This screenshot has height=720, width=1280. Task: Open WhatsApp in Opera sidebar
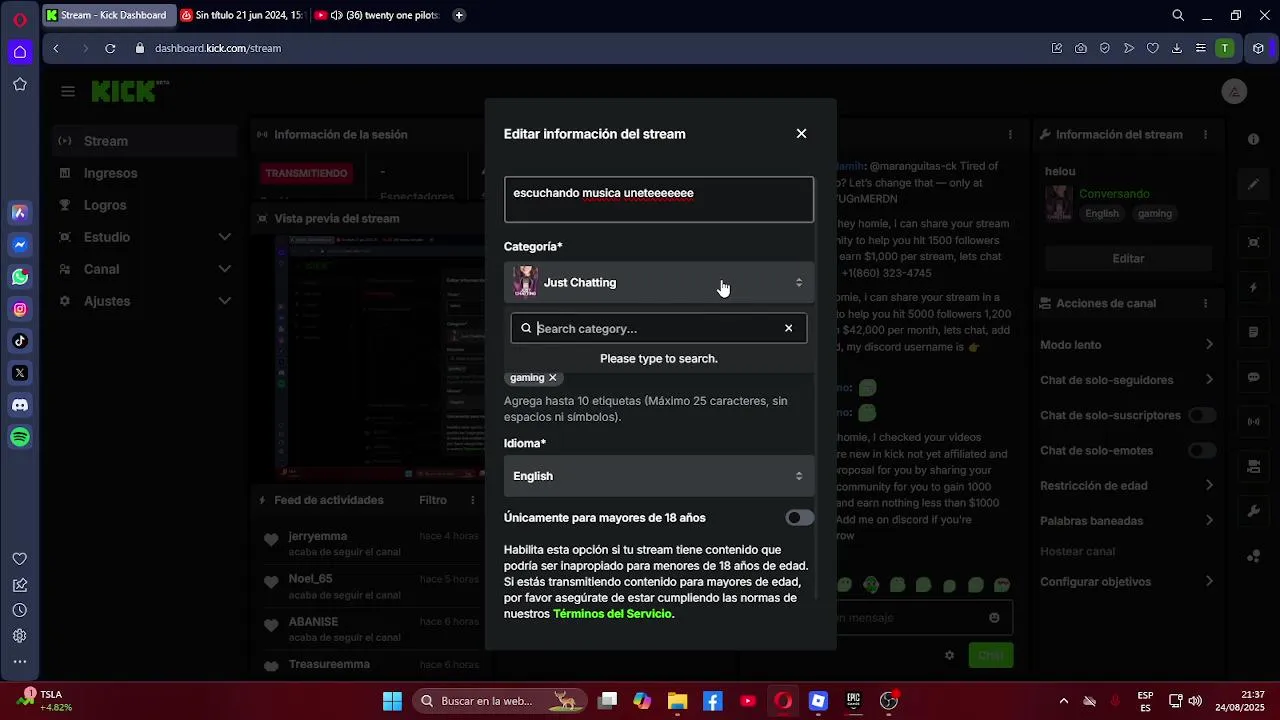coord(20,277)
